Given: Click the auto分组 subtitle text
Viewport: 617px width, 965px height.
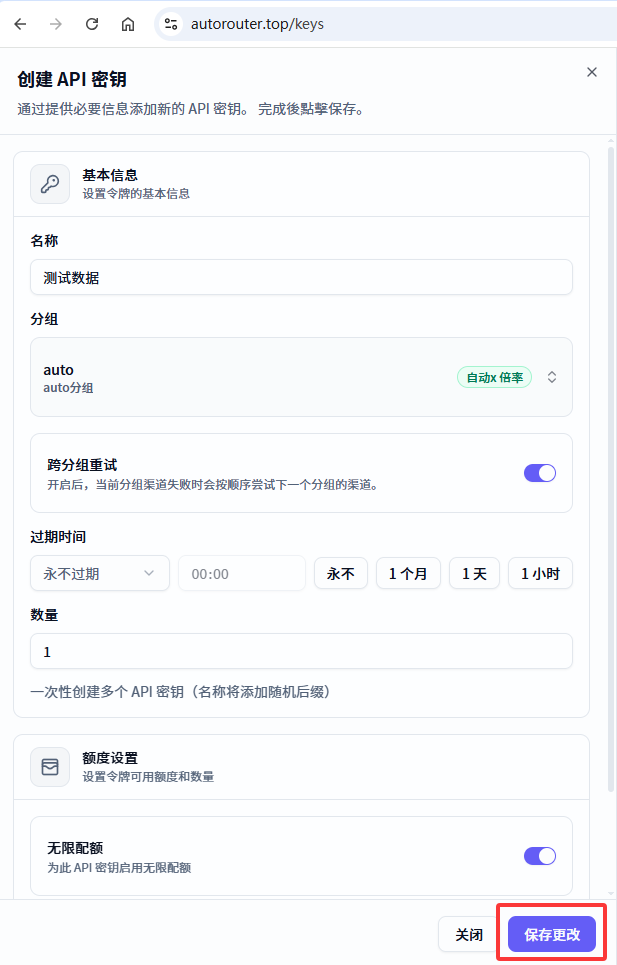Looking at the screenshot, I should coord(68,388).
